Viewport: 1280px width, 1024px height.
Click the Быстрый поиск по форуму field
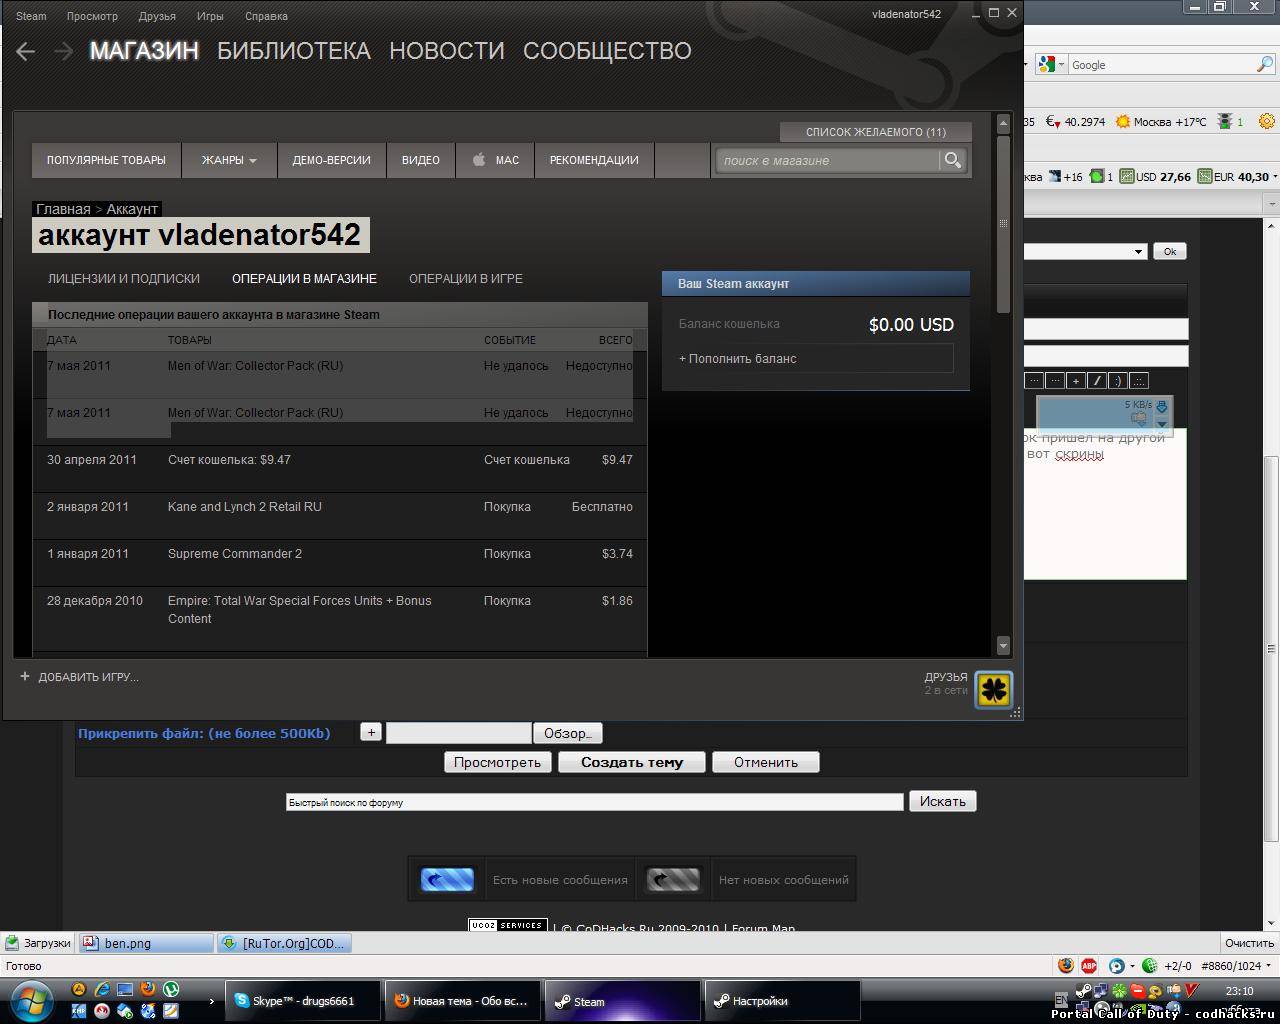pos(595,802)
